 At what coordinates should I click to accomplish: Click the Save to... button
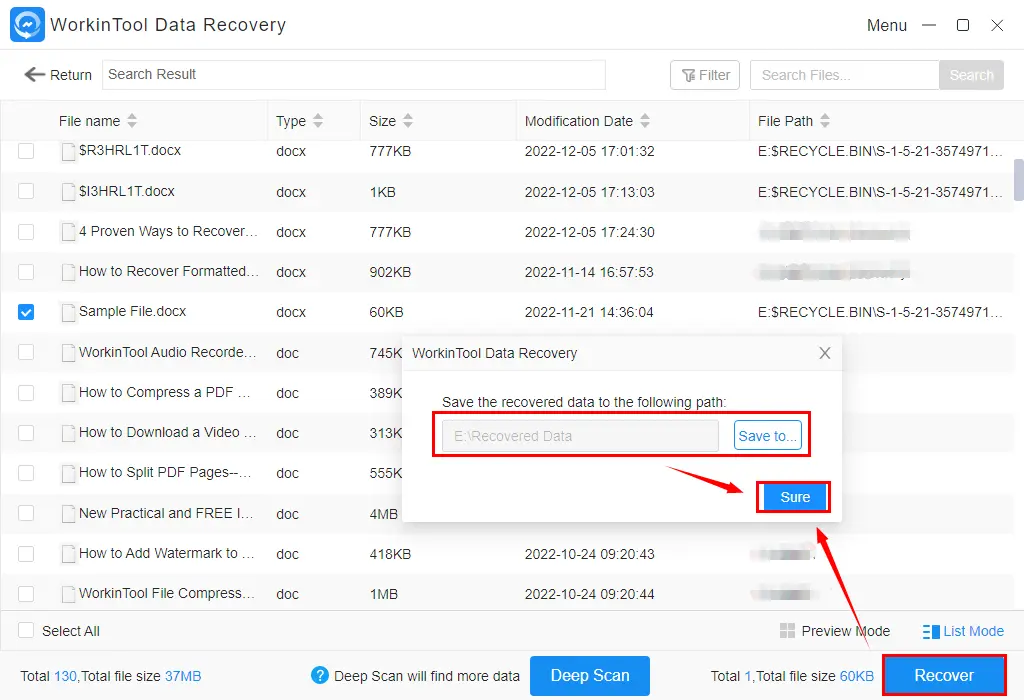coord(767,436)
